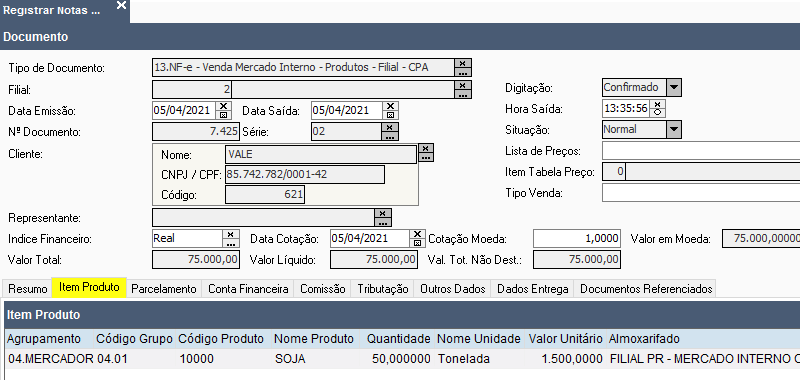
Task: Open the Representante lookup (… icon)
Action: (383, 222)
